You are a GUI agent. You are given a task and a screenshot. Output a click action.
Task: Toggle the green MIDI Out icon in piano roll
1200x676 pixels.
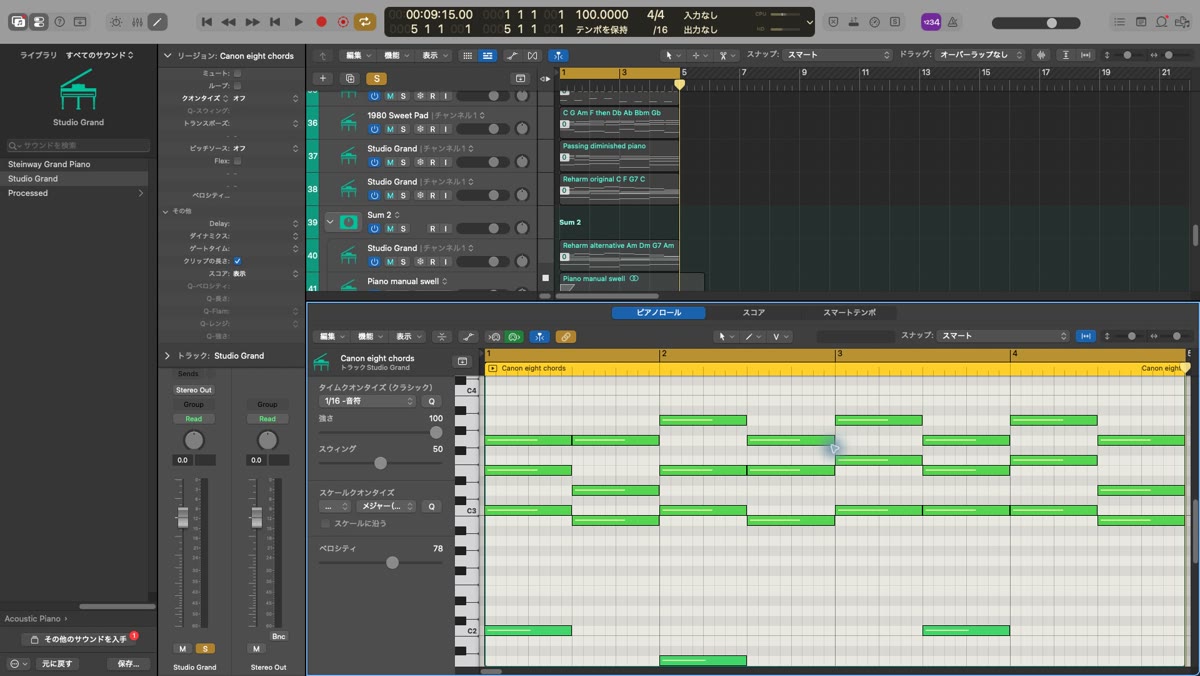(514, 337)
